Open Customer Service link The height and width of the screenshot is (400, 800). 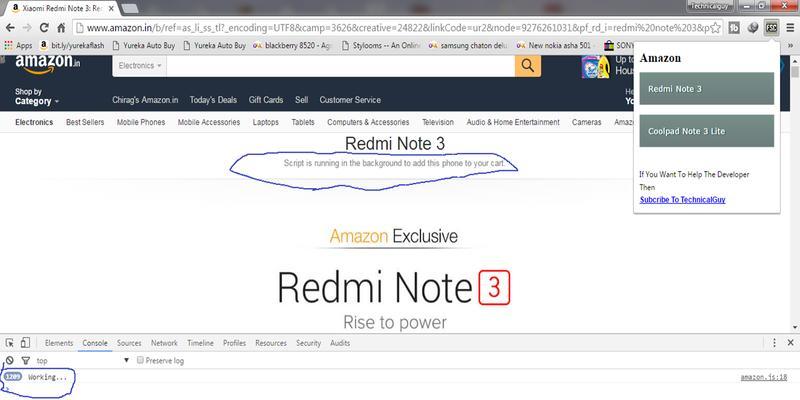point(350,99)
